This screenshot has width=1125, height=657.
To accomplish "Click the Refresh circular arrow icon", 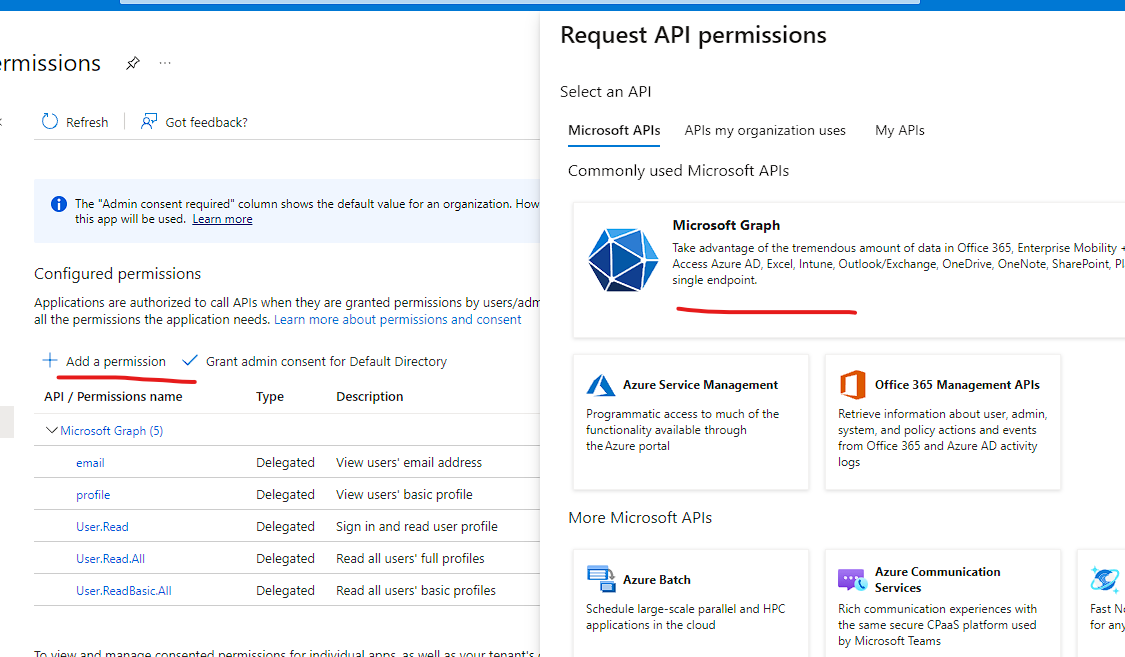I will coord(50,121).
